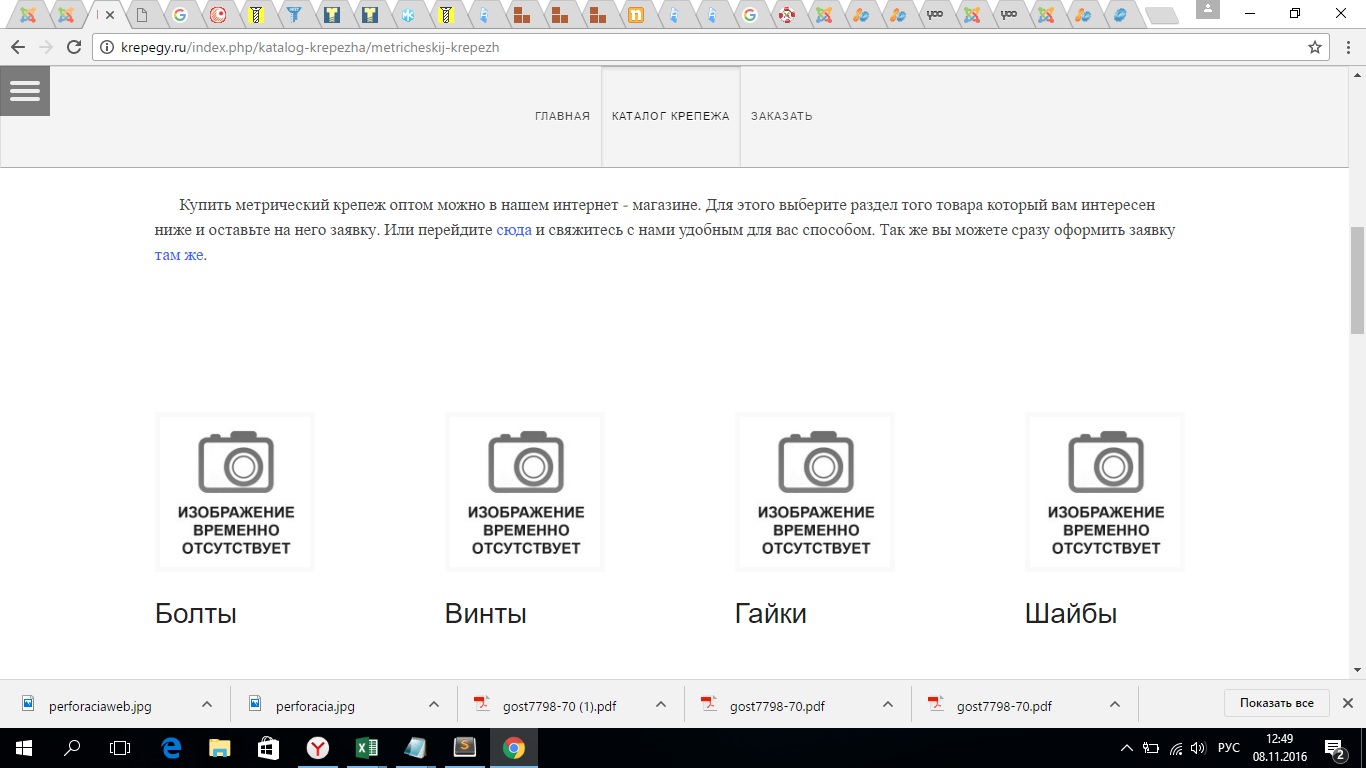Viewport: 1366px width, 768px height.
Task: Expand options for gost7798-70 (1).pdf download
Action: pos(661,704)
